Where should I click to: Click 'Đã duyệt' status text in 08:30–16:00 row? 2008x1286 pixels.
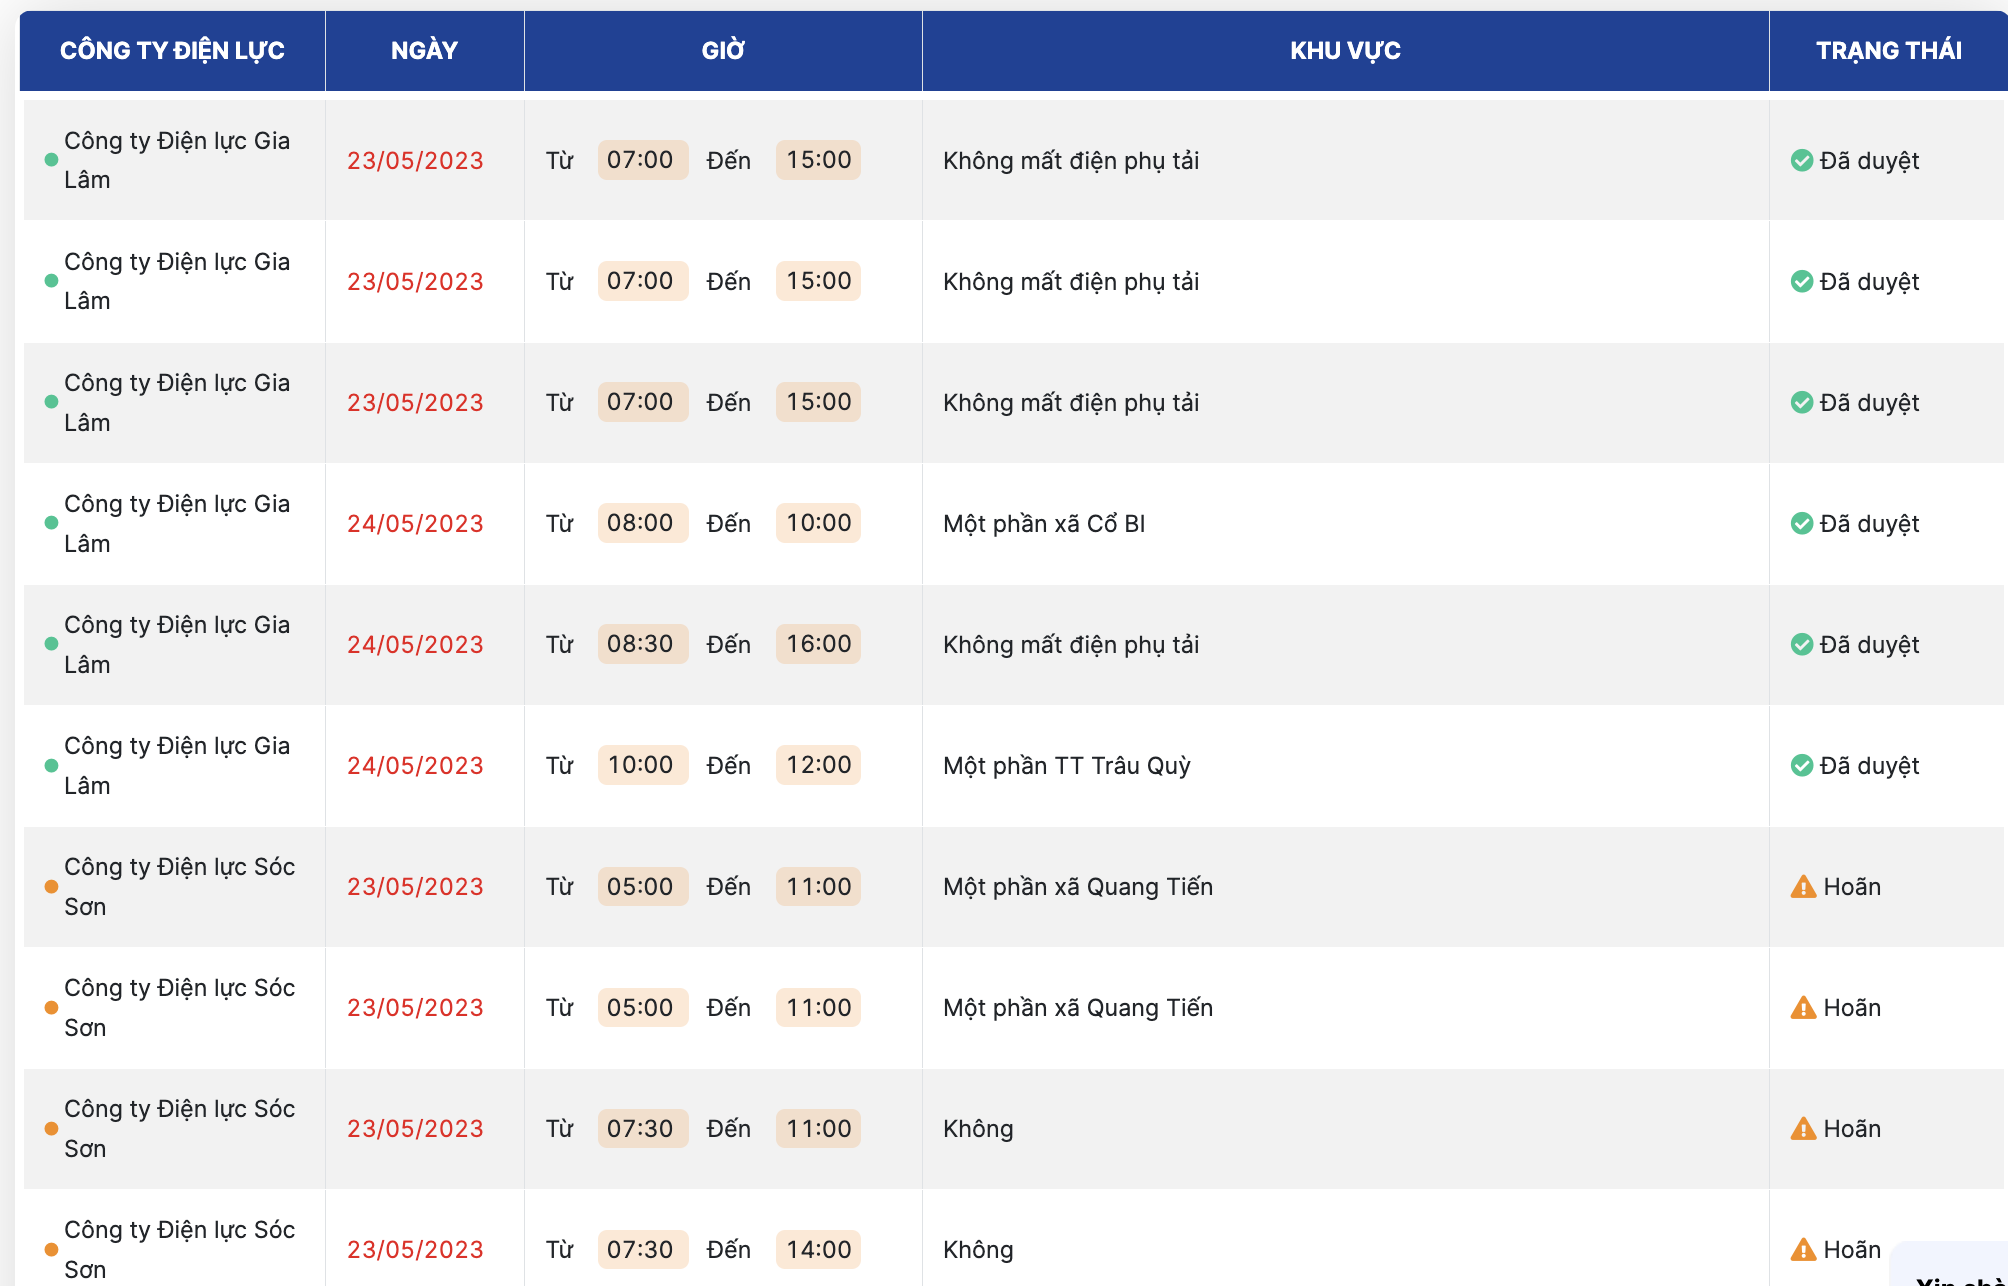pyautogui.click(x=1869, y=645)
